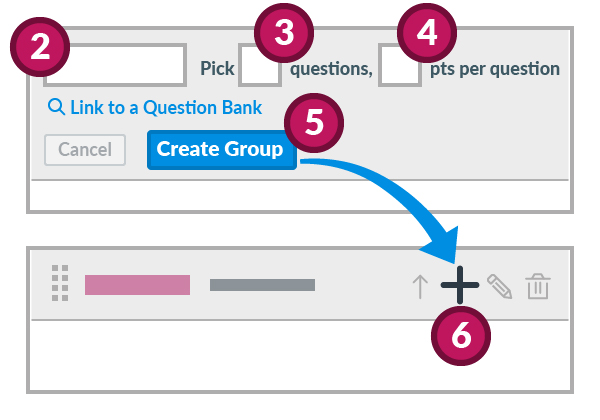Click the number 4 step badge
Image resolution: width=600 pixels, height=420 pixels.
[x=427, y=34]
